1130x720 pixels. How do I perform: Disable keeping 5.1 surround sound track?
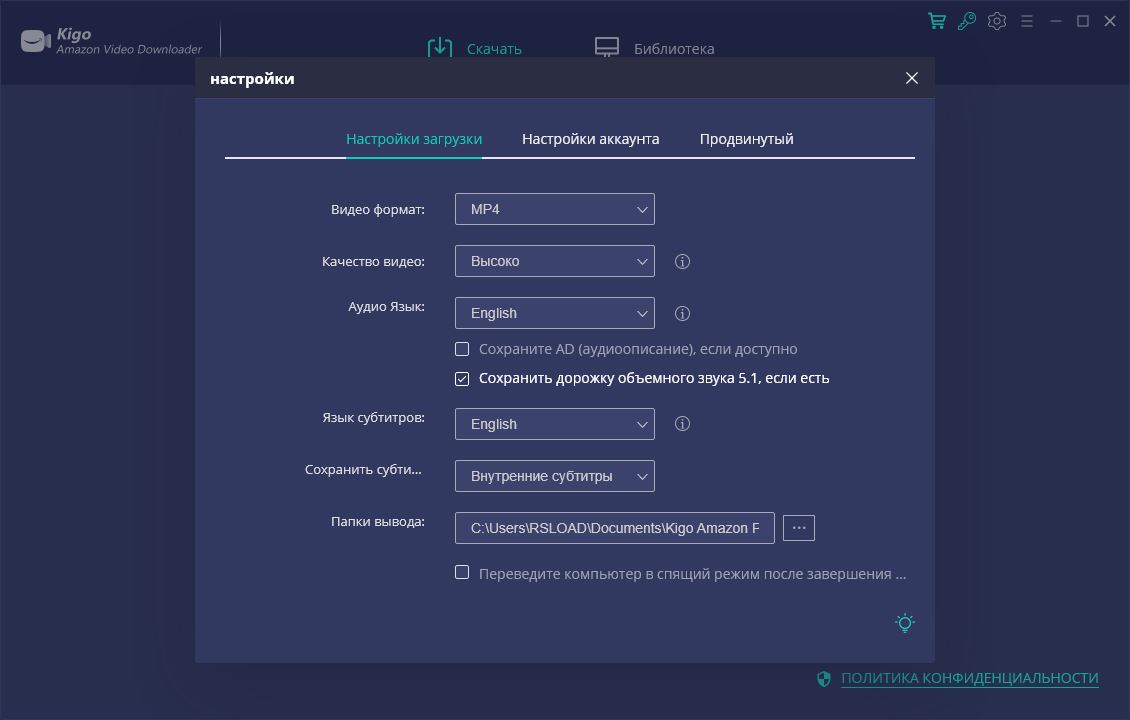[462, 378]
